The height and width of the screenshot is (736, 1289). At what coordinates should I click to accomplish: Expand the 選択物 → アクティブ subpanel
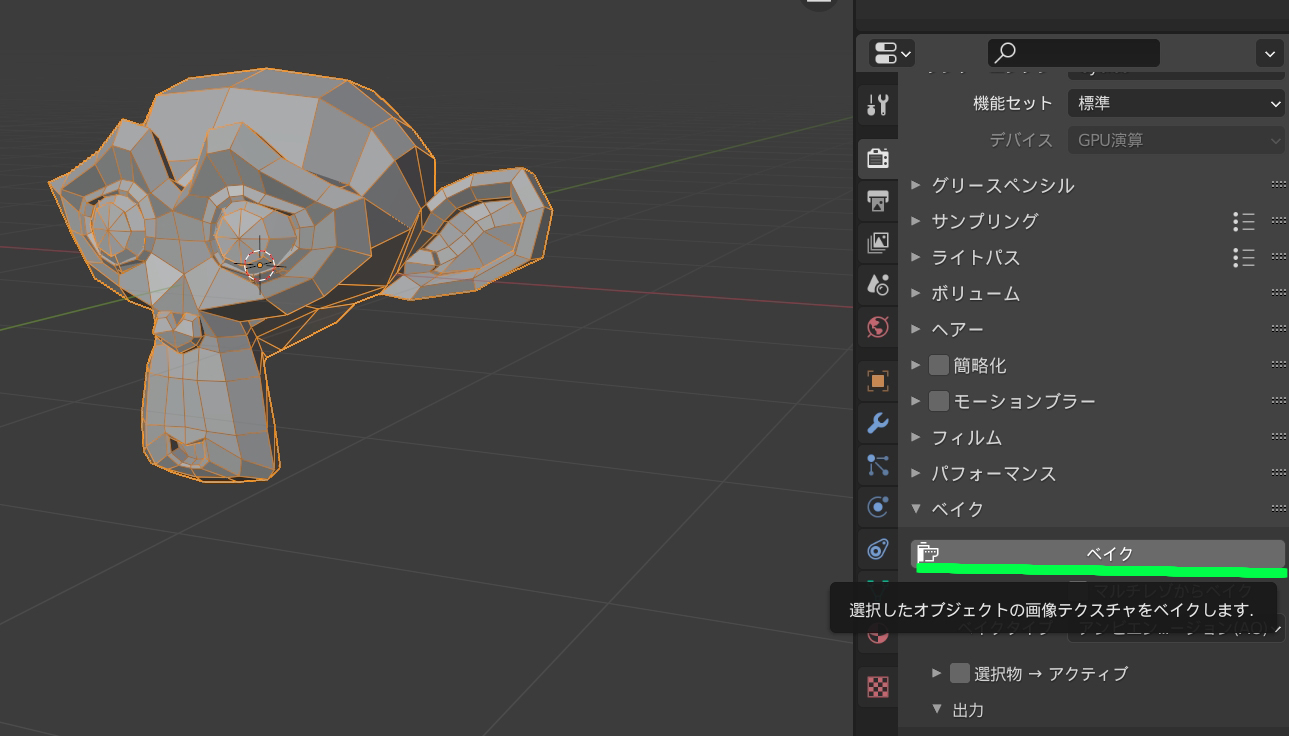937,673
